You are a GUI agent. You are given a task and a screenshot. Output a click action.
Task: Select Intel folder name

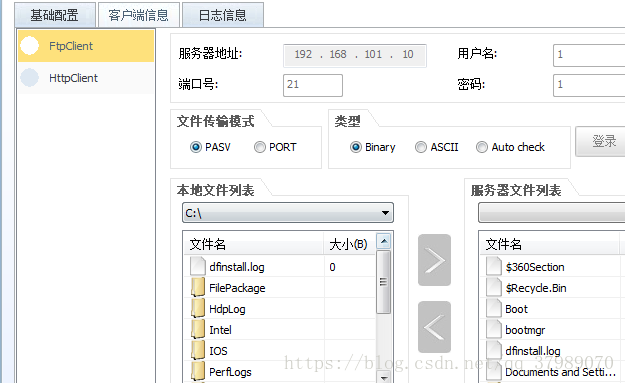(x=220, y=330)
